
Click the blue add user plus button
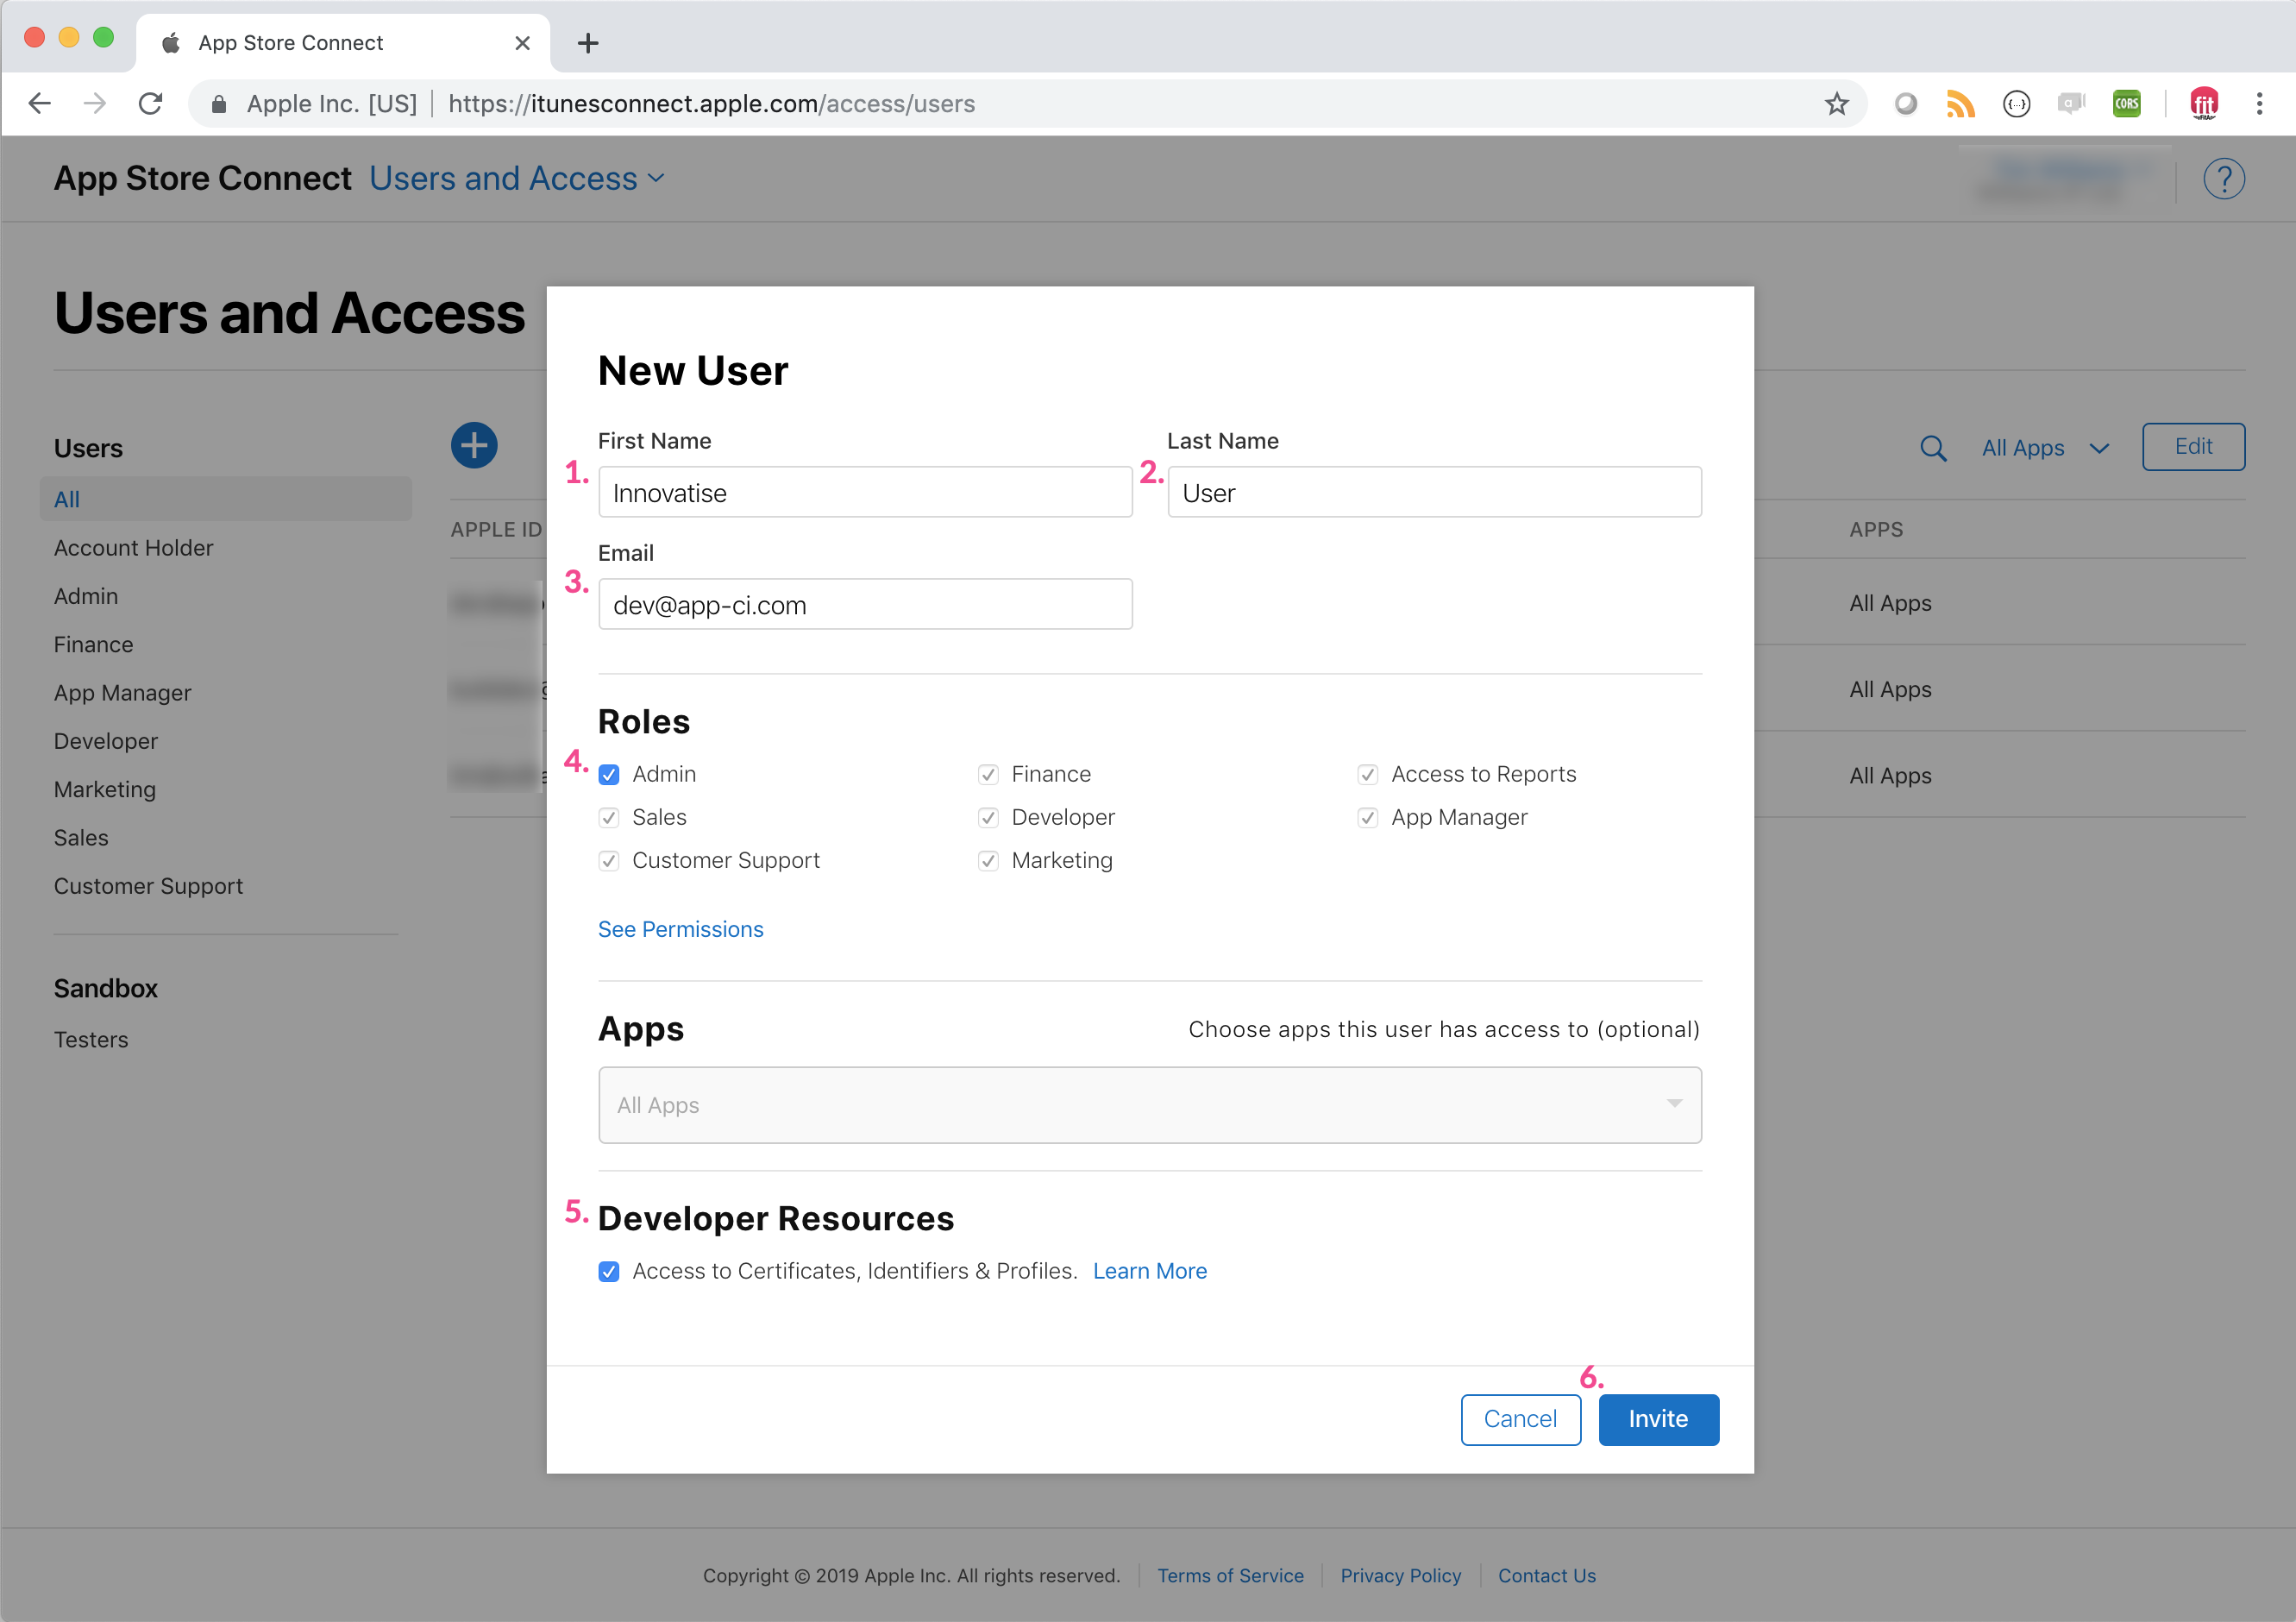tap(474, 445)
